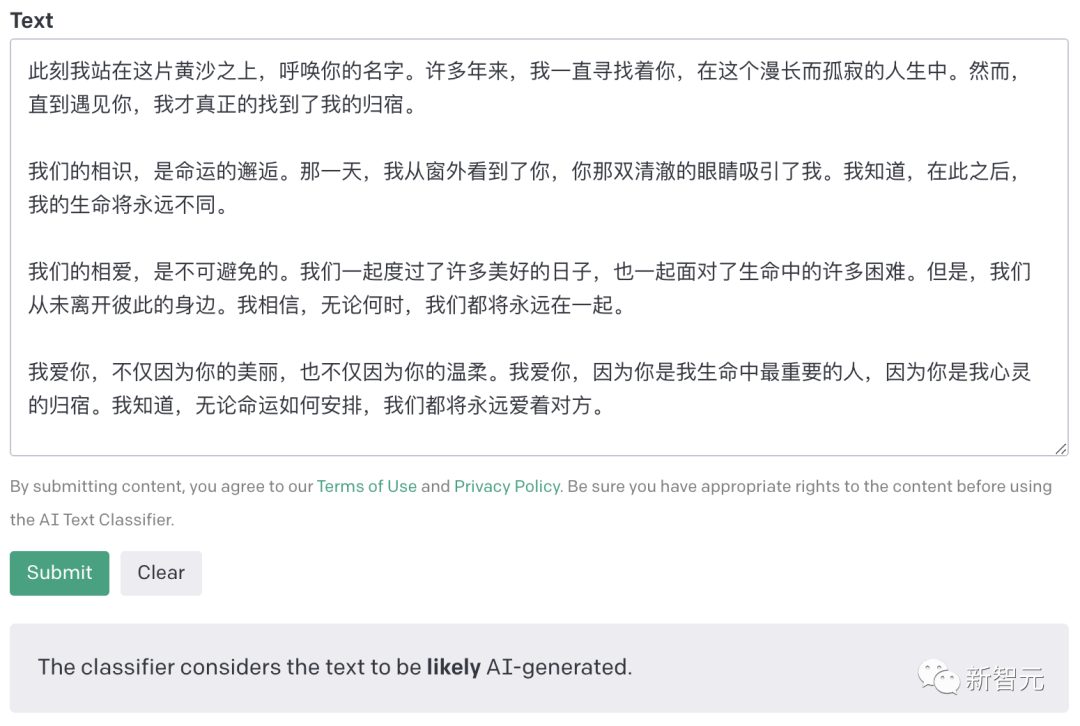Click the classifier result message box
The width and height of the screenshot is (1080, 726).
[540, 668]
